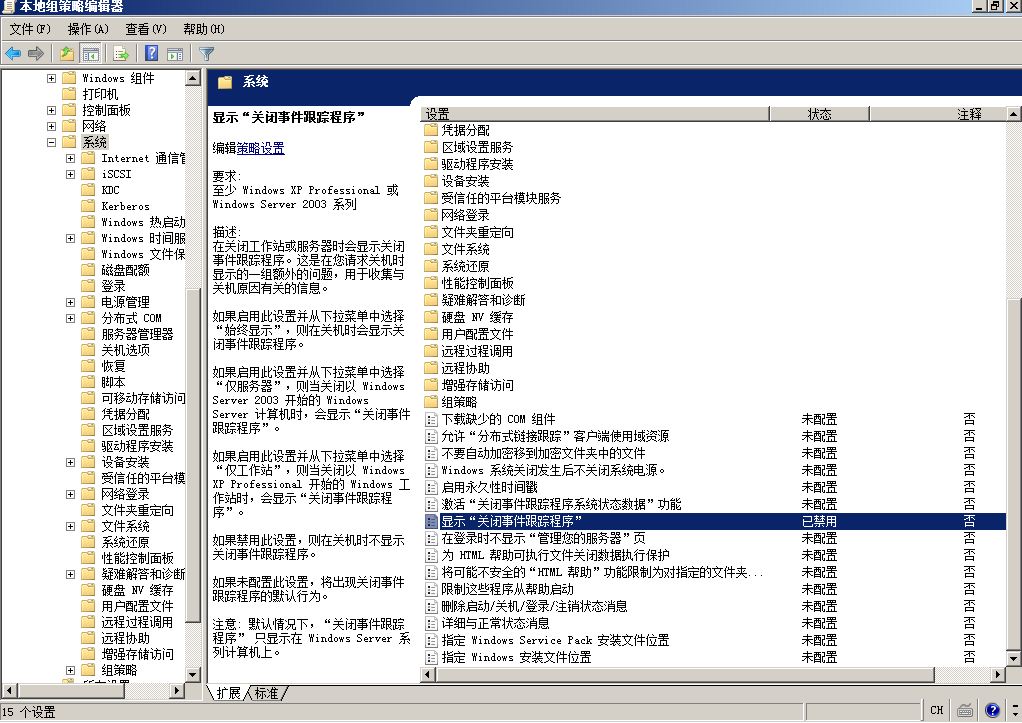The width and height of the screenshot is (1022, 723).
Task: Click policy icon of 下载缺少的 COM 组件
Action: (x=431, y=419)
